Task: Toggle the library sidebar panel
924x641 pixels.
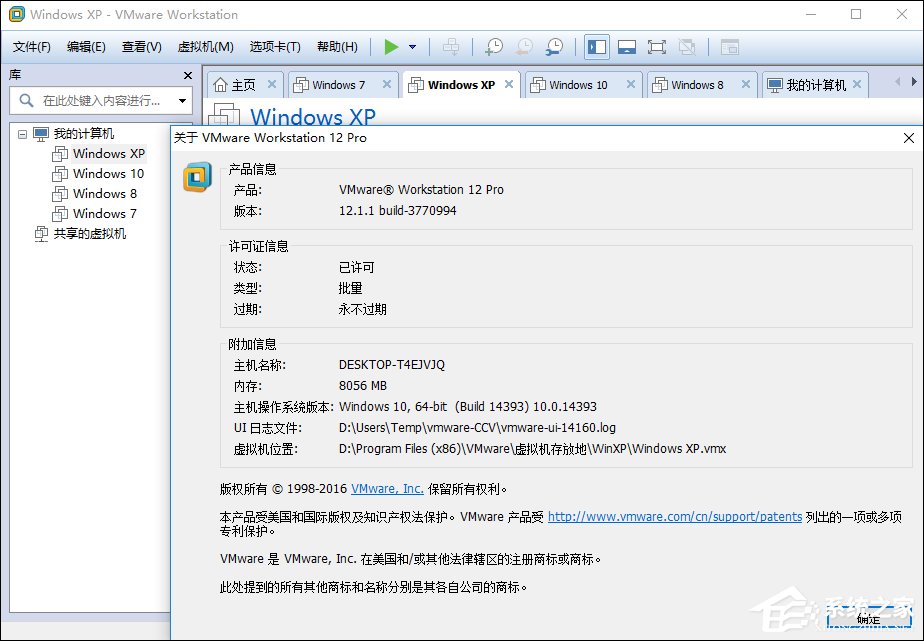Action: tap(597, 46)
